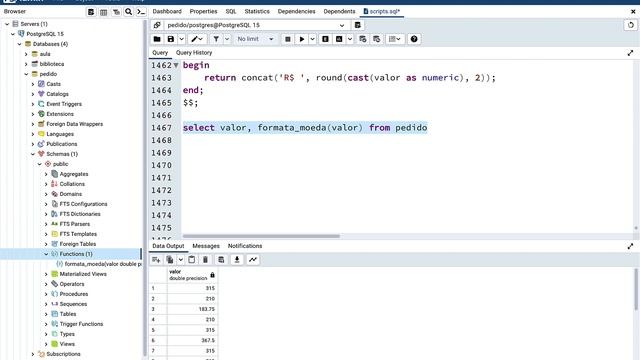Select the formata_moeda function in tree

[x=103, y=264]
